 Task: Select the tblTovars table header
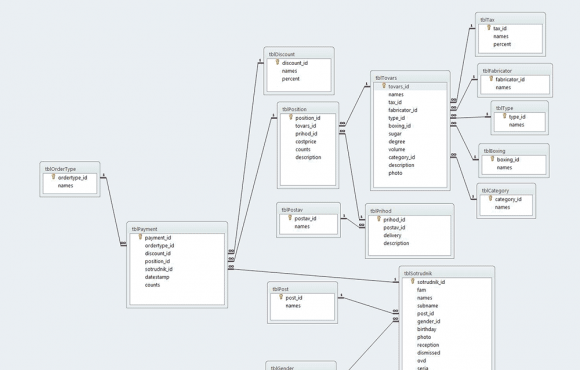(x=410, y=78)
